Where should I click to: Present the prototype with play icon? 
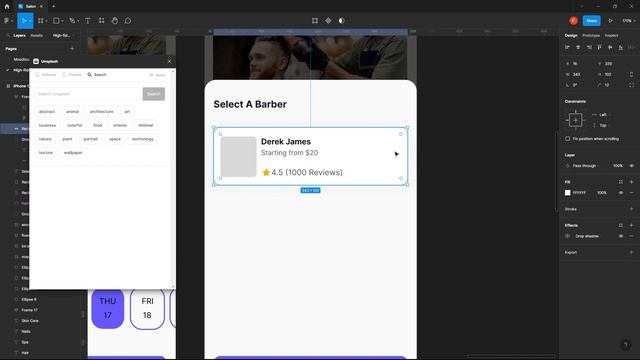coord(611,21)
